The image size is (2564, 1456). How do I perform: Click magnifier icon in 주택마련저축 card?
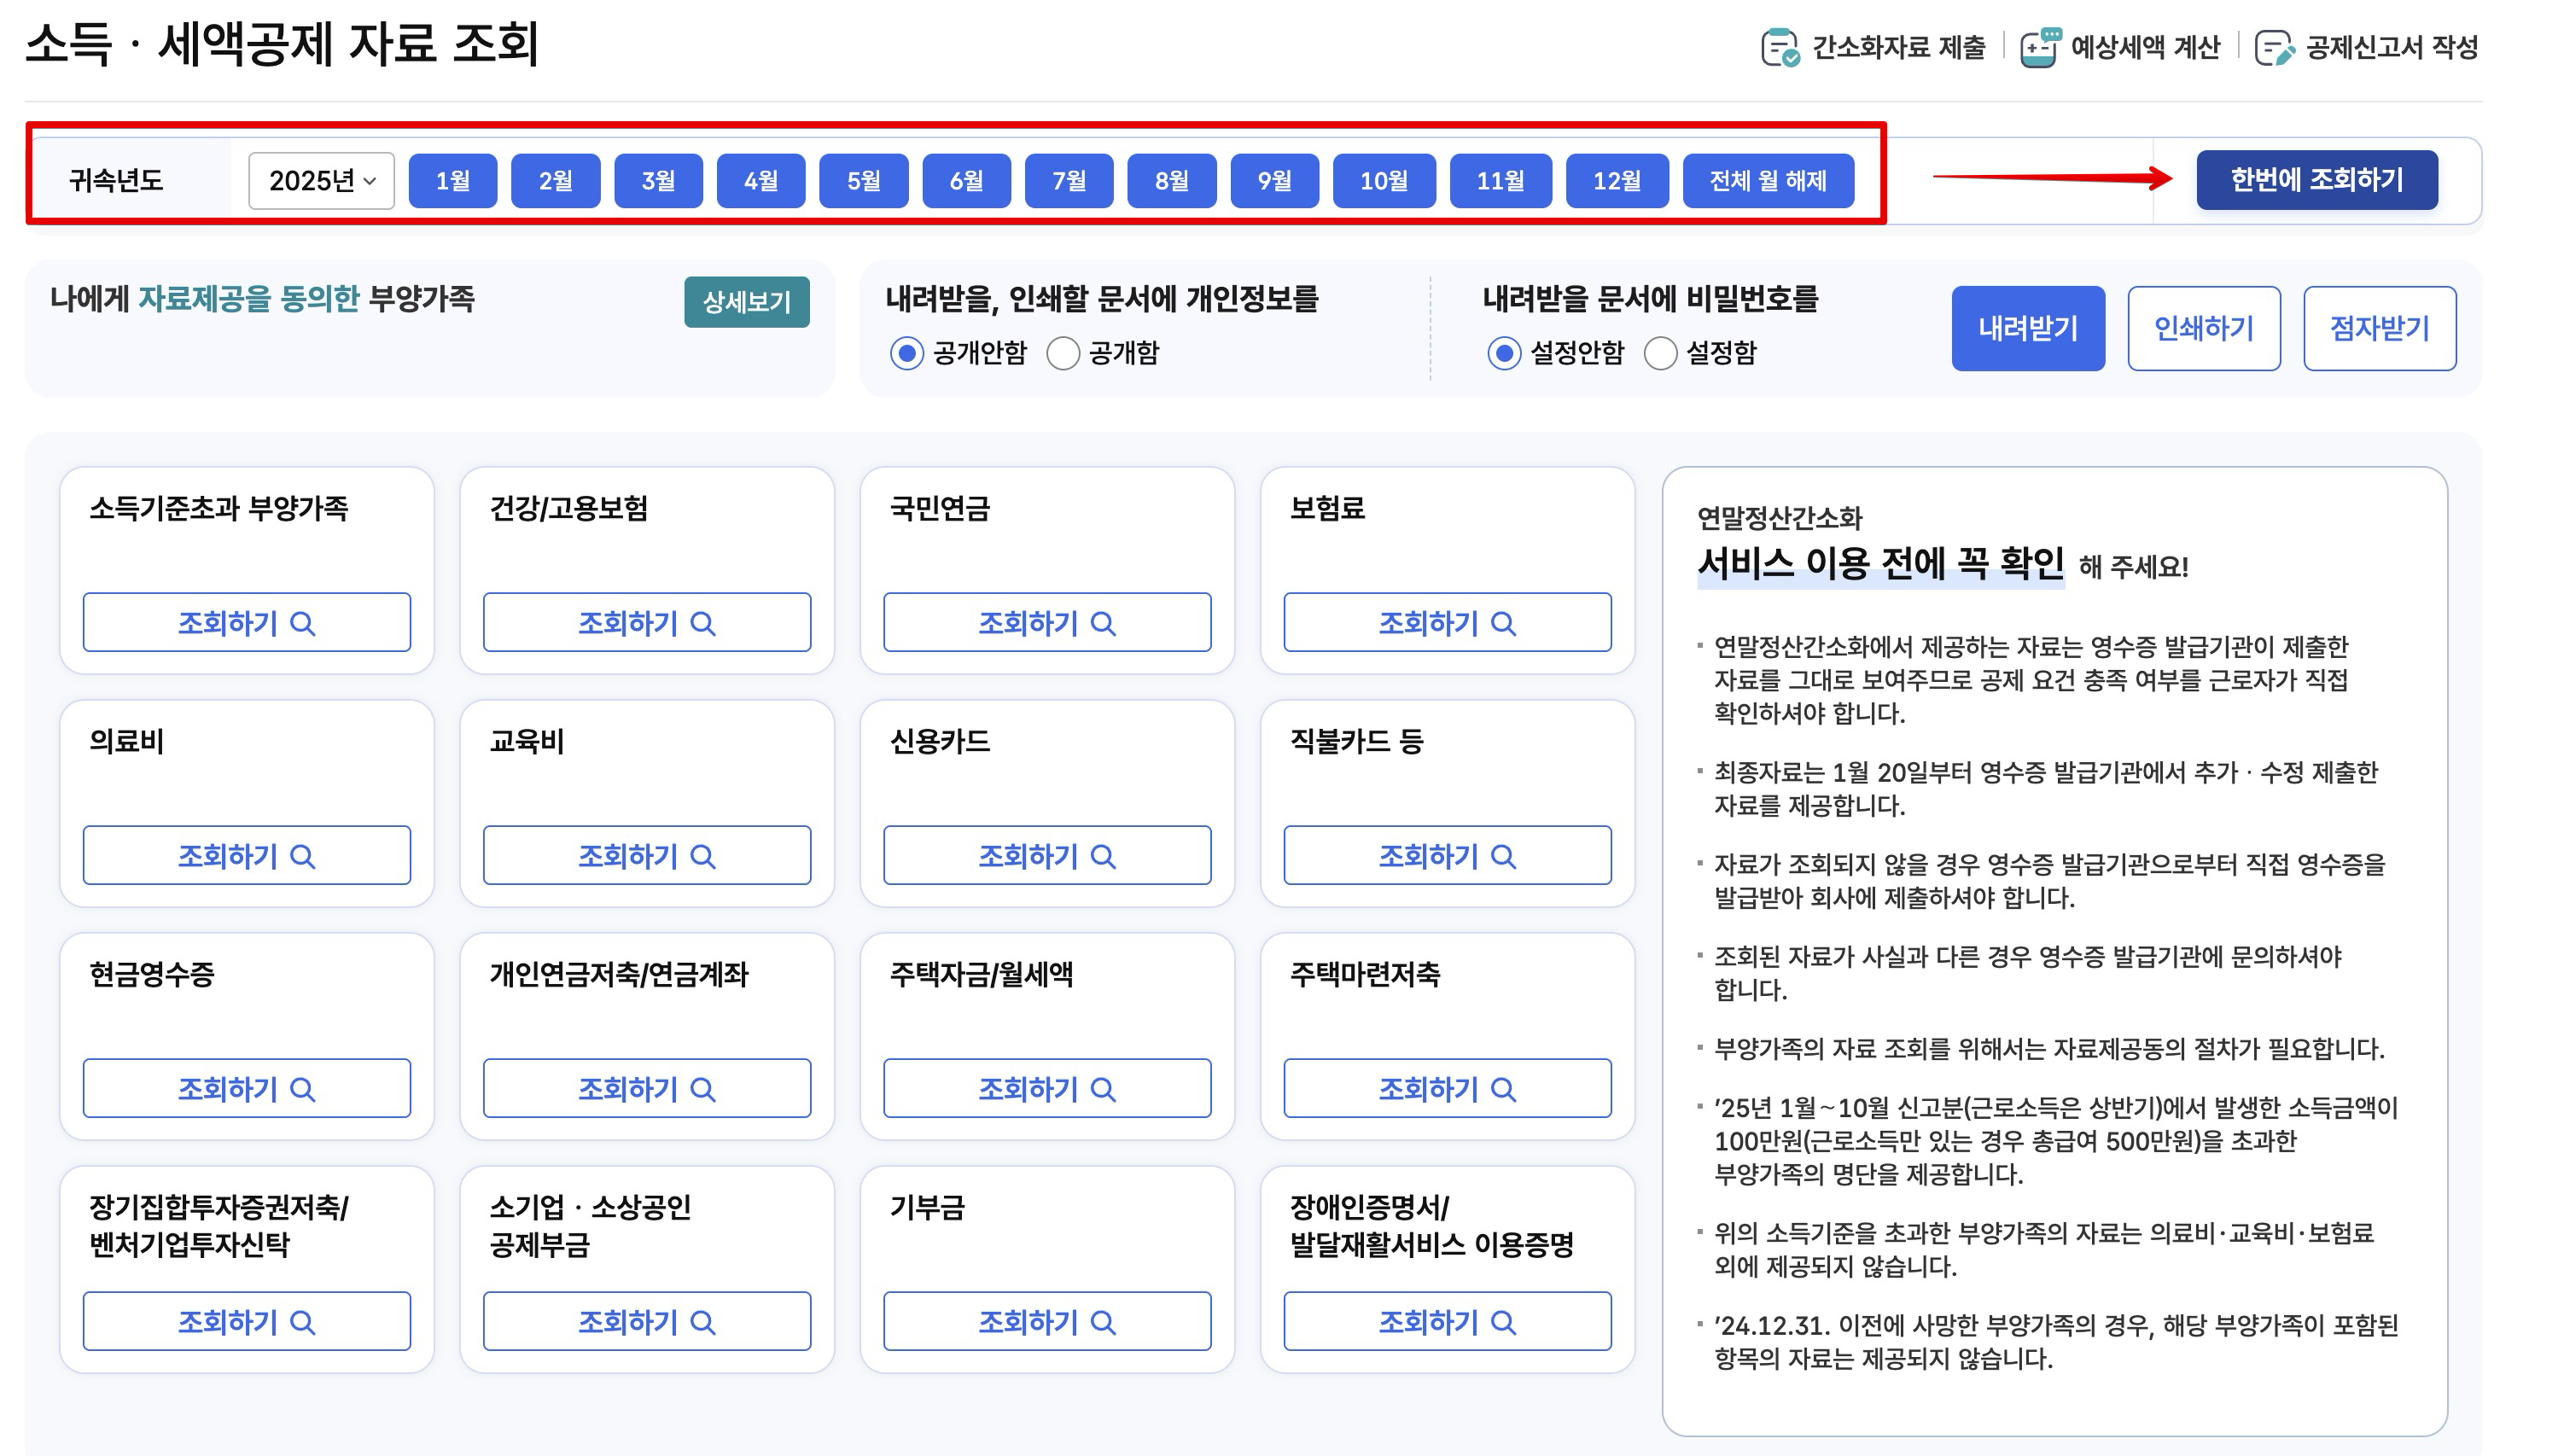[1503, 1089]
